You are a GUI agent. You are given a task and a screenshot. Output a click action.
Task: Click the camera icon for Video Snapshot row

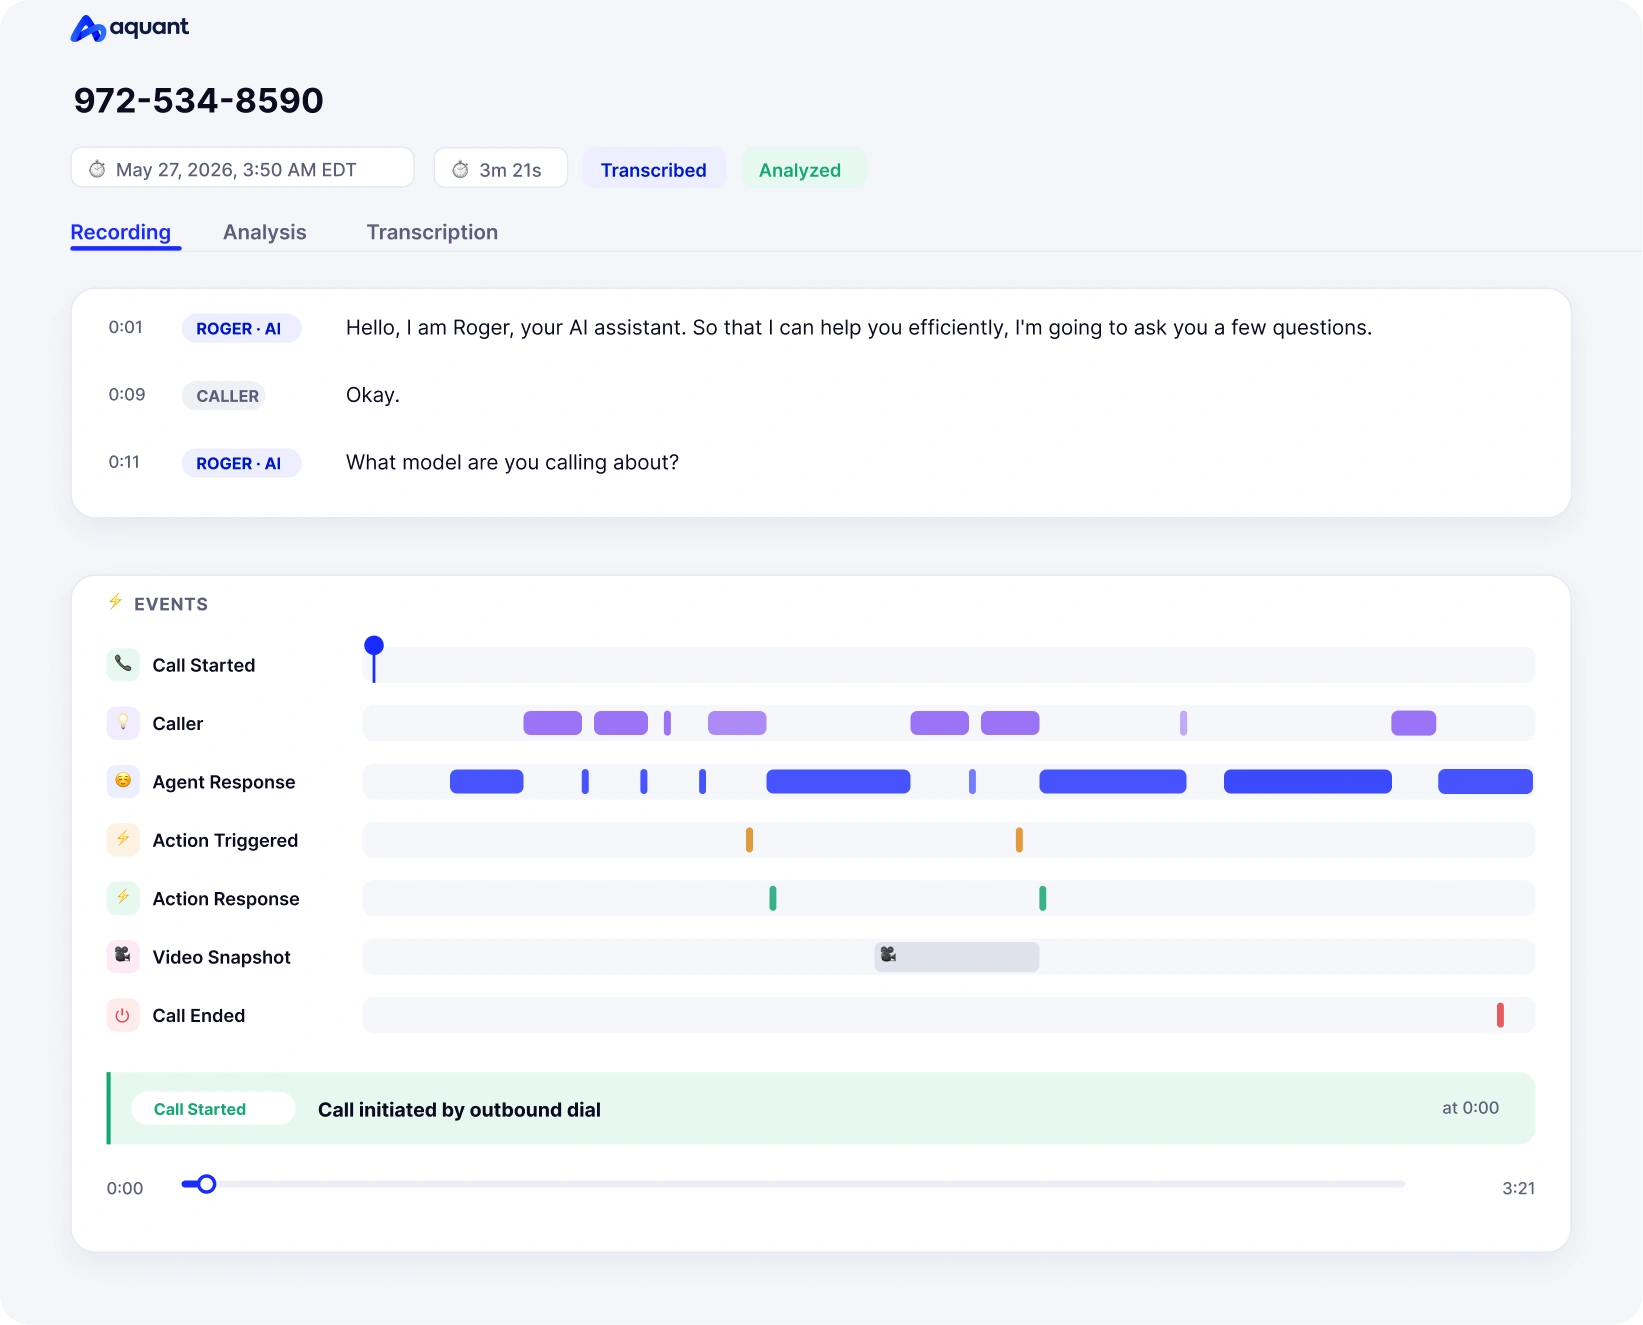coord(123,955)
